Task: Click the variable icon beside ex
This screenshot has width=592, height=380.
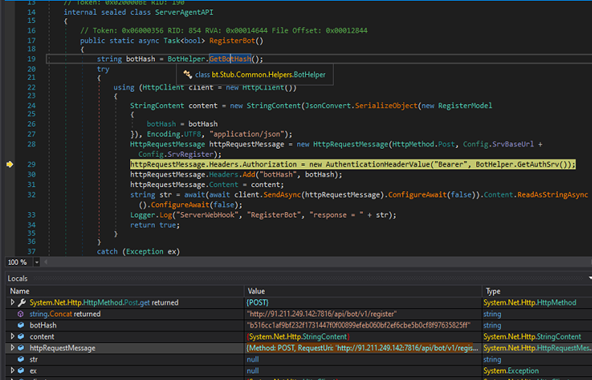Action: click(x=21, y=371)
